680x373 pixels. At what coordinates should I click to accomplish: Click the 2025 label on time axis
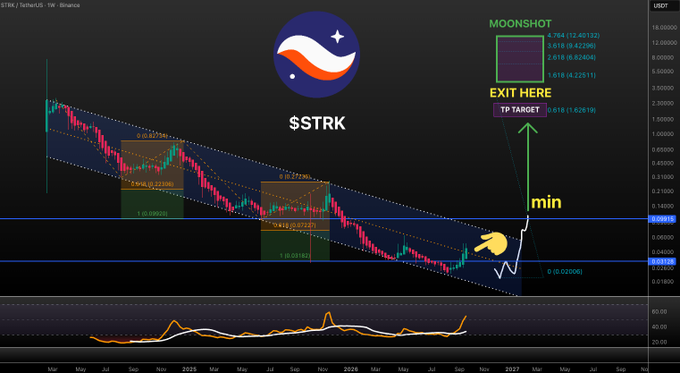(189, 369)
